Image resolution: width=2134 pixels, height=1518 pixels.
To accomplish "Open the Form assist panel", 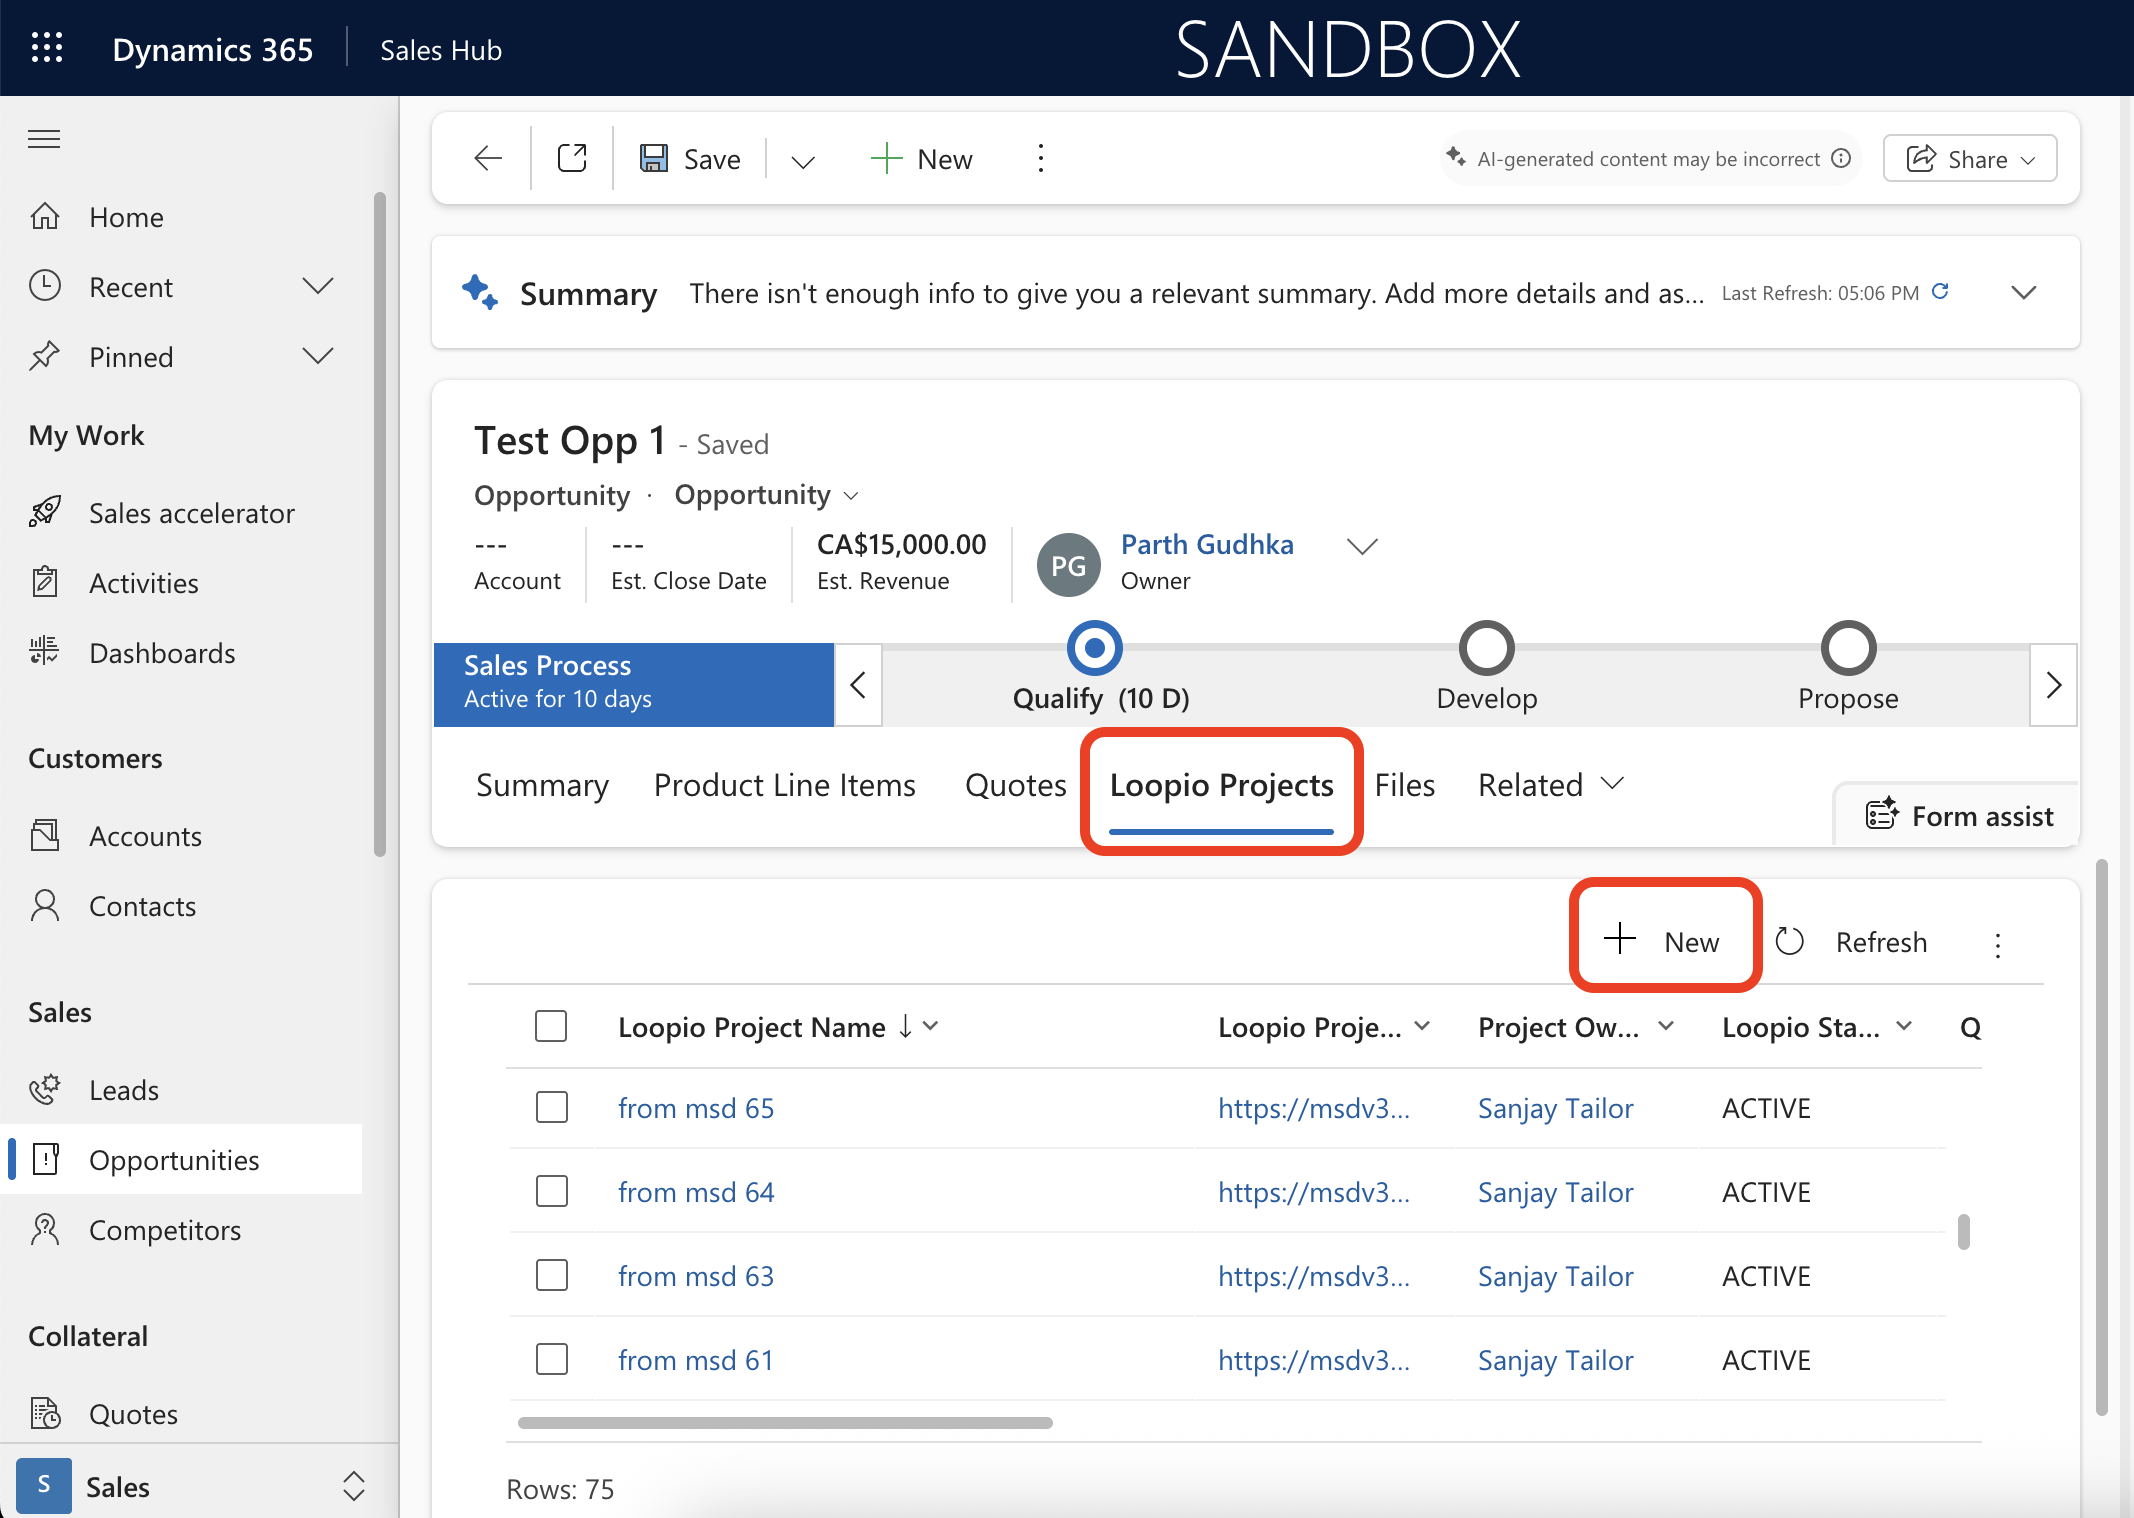I will click(x=1960, y=816).
